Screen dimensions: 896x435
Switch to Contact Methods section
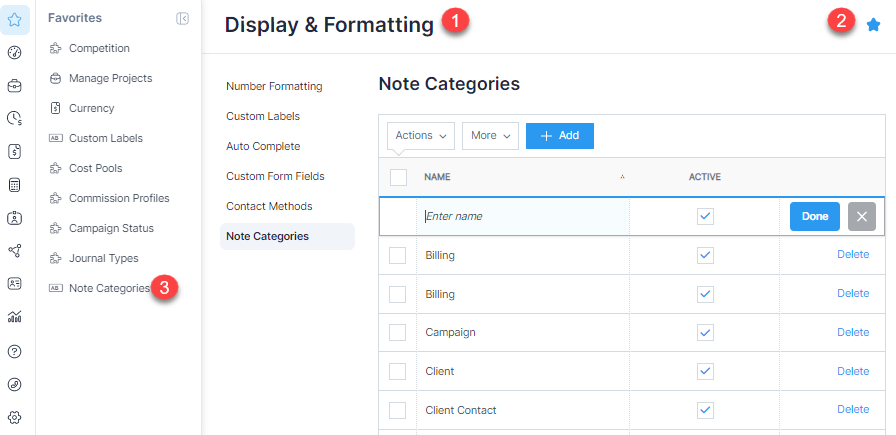[x=269, y=206]
